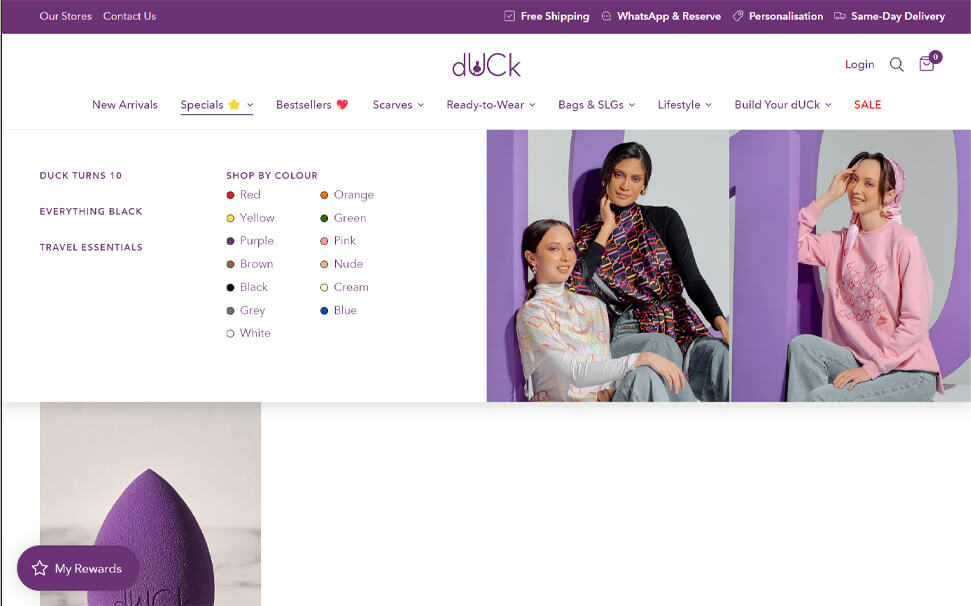This screenshot has width=971, height=606.
Task: Click the Login link
Action: pos(860,64)
